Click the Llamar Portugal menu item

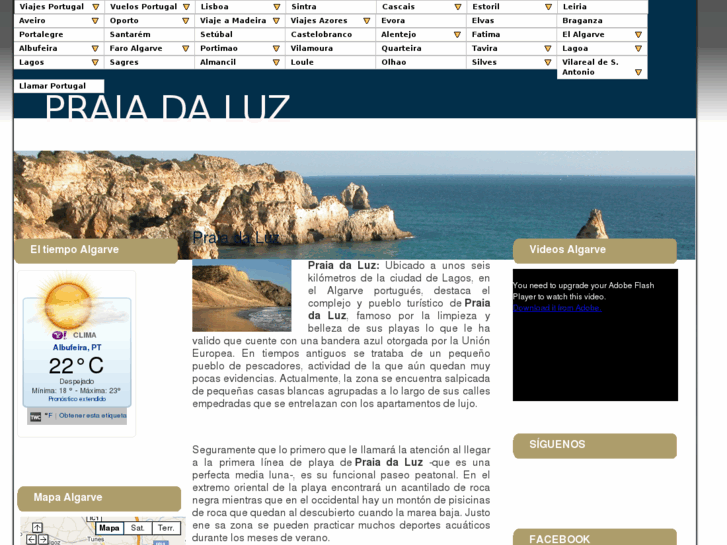(59, 86)
